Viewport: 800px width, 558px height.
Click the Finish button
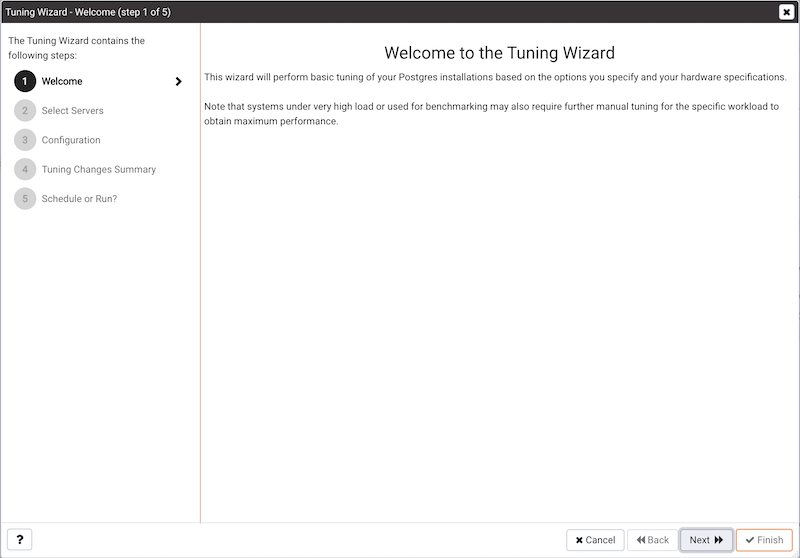[764, 540]
